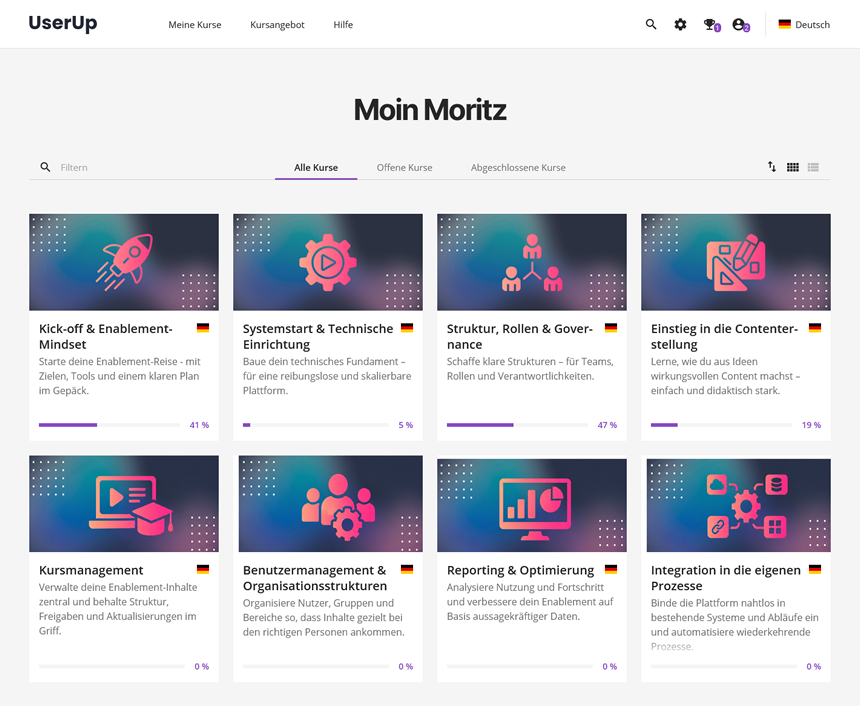Viewport: 860px width, 706px height.
Task: Click the gear play icon on Systemstart course
Action: coord(328,262)
